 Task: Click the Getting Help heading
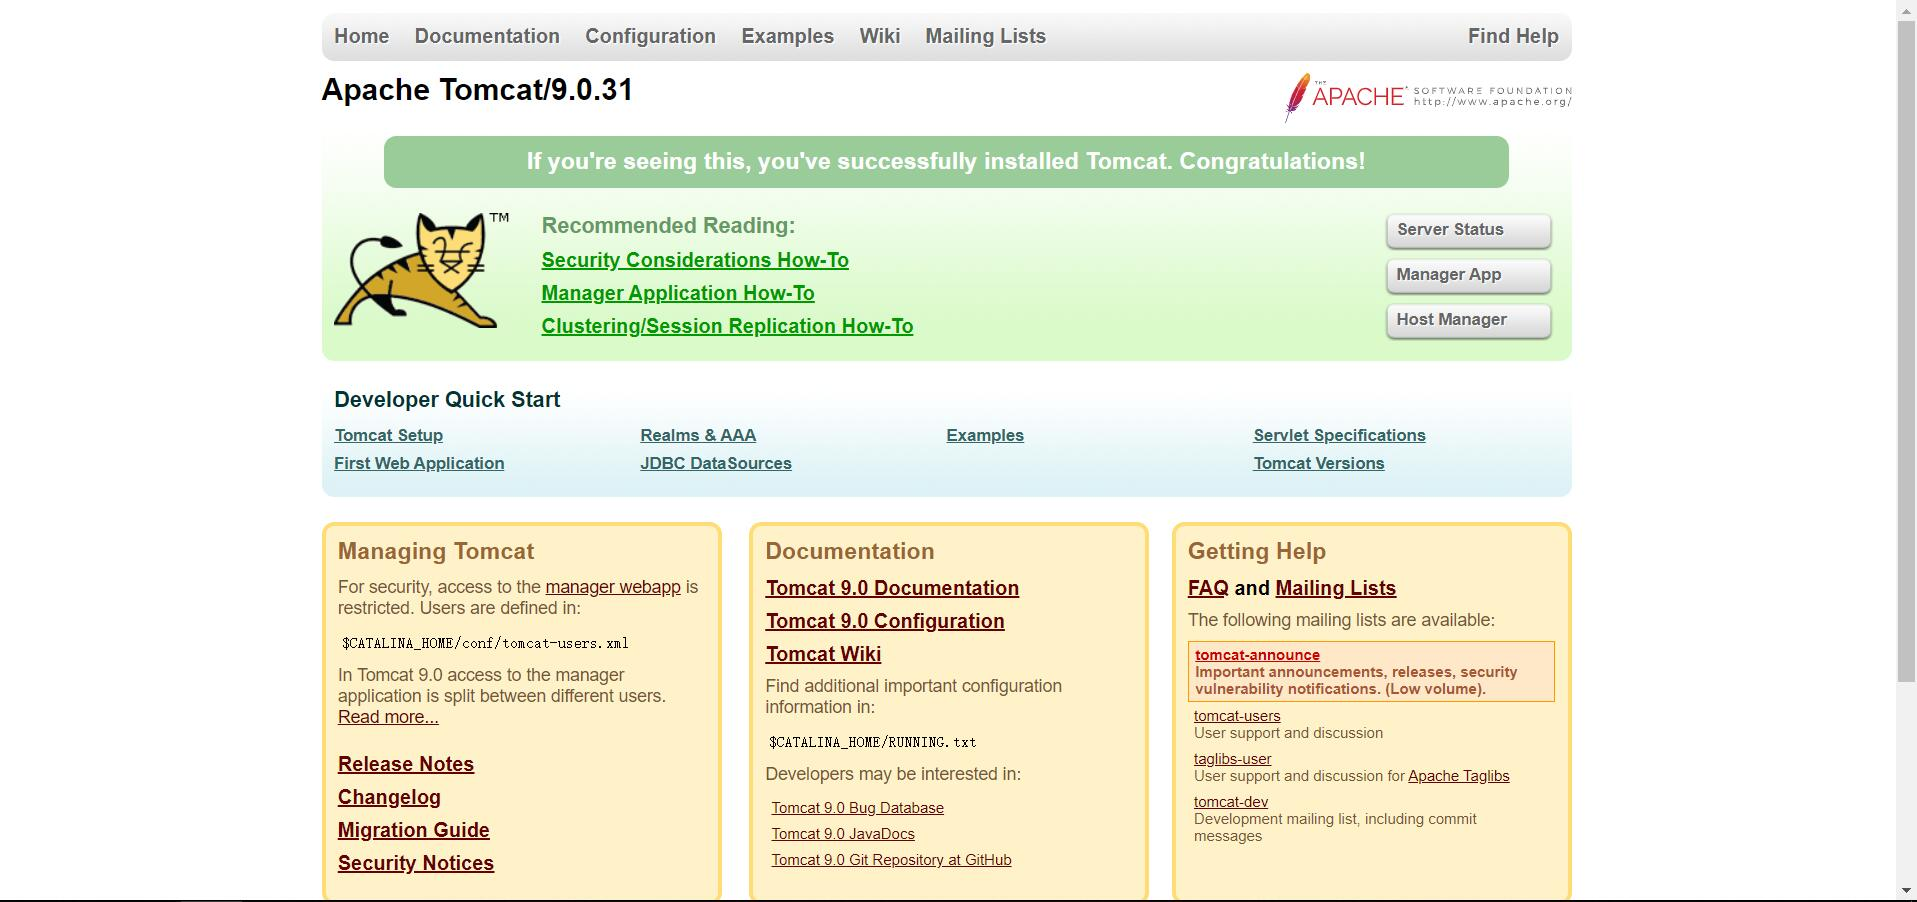pos(1257,551)
